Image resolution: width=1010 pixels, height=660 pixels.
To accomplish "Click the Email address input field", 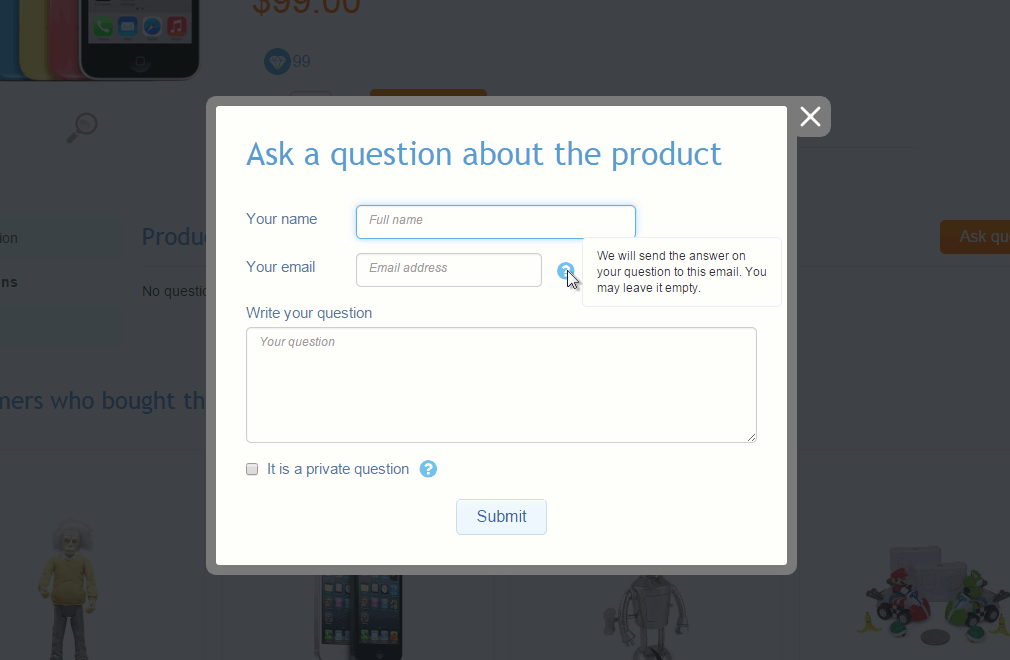I will (448, 270).
